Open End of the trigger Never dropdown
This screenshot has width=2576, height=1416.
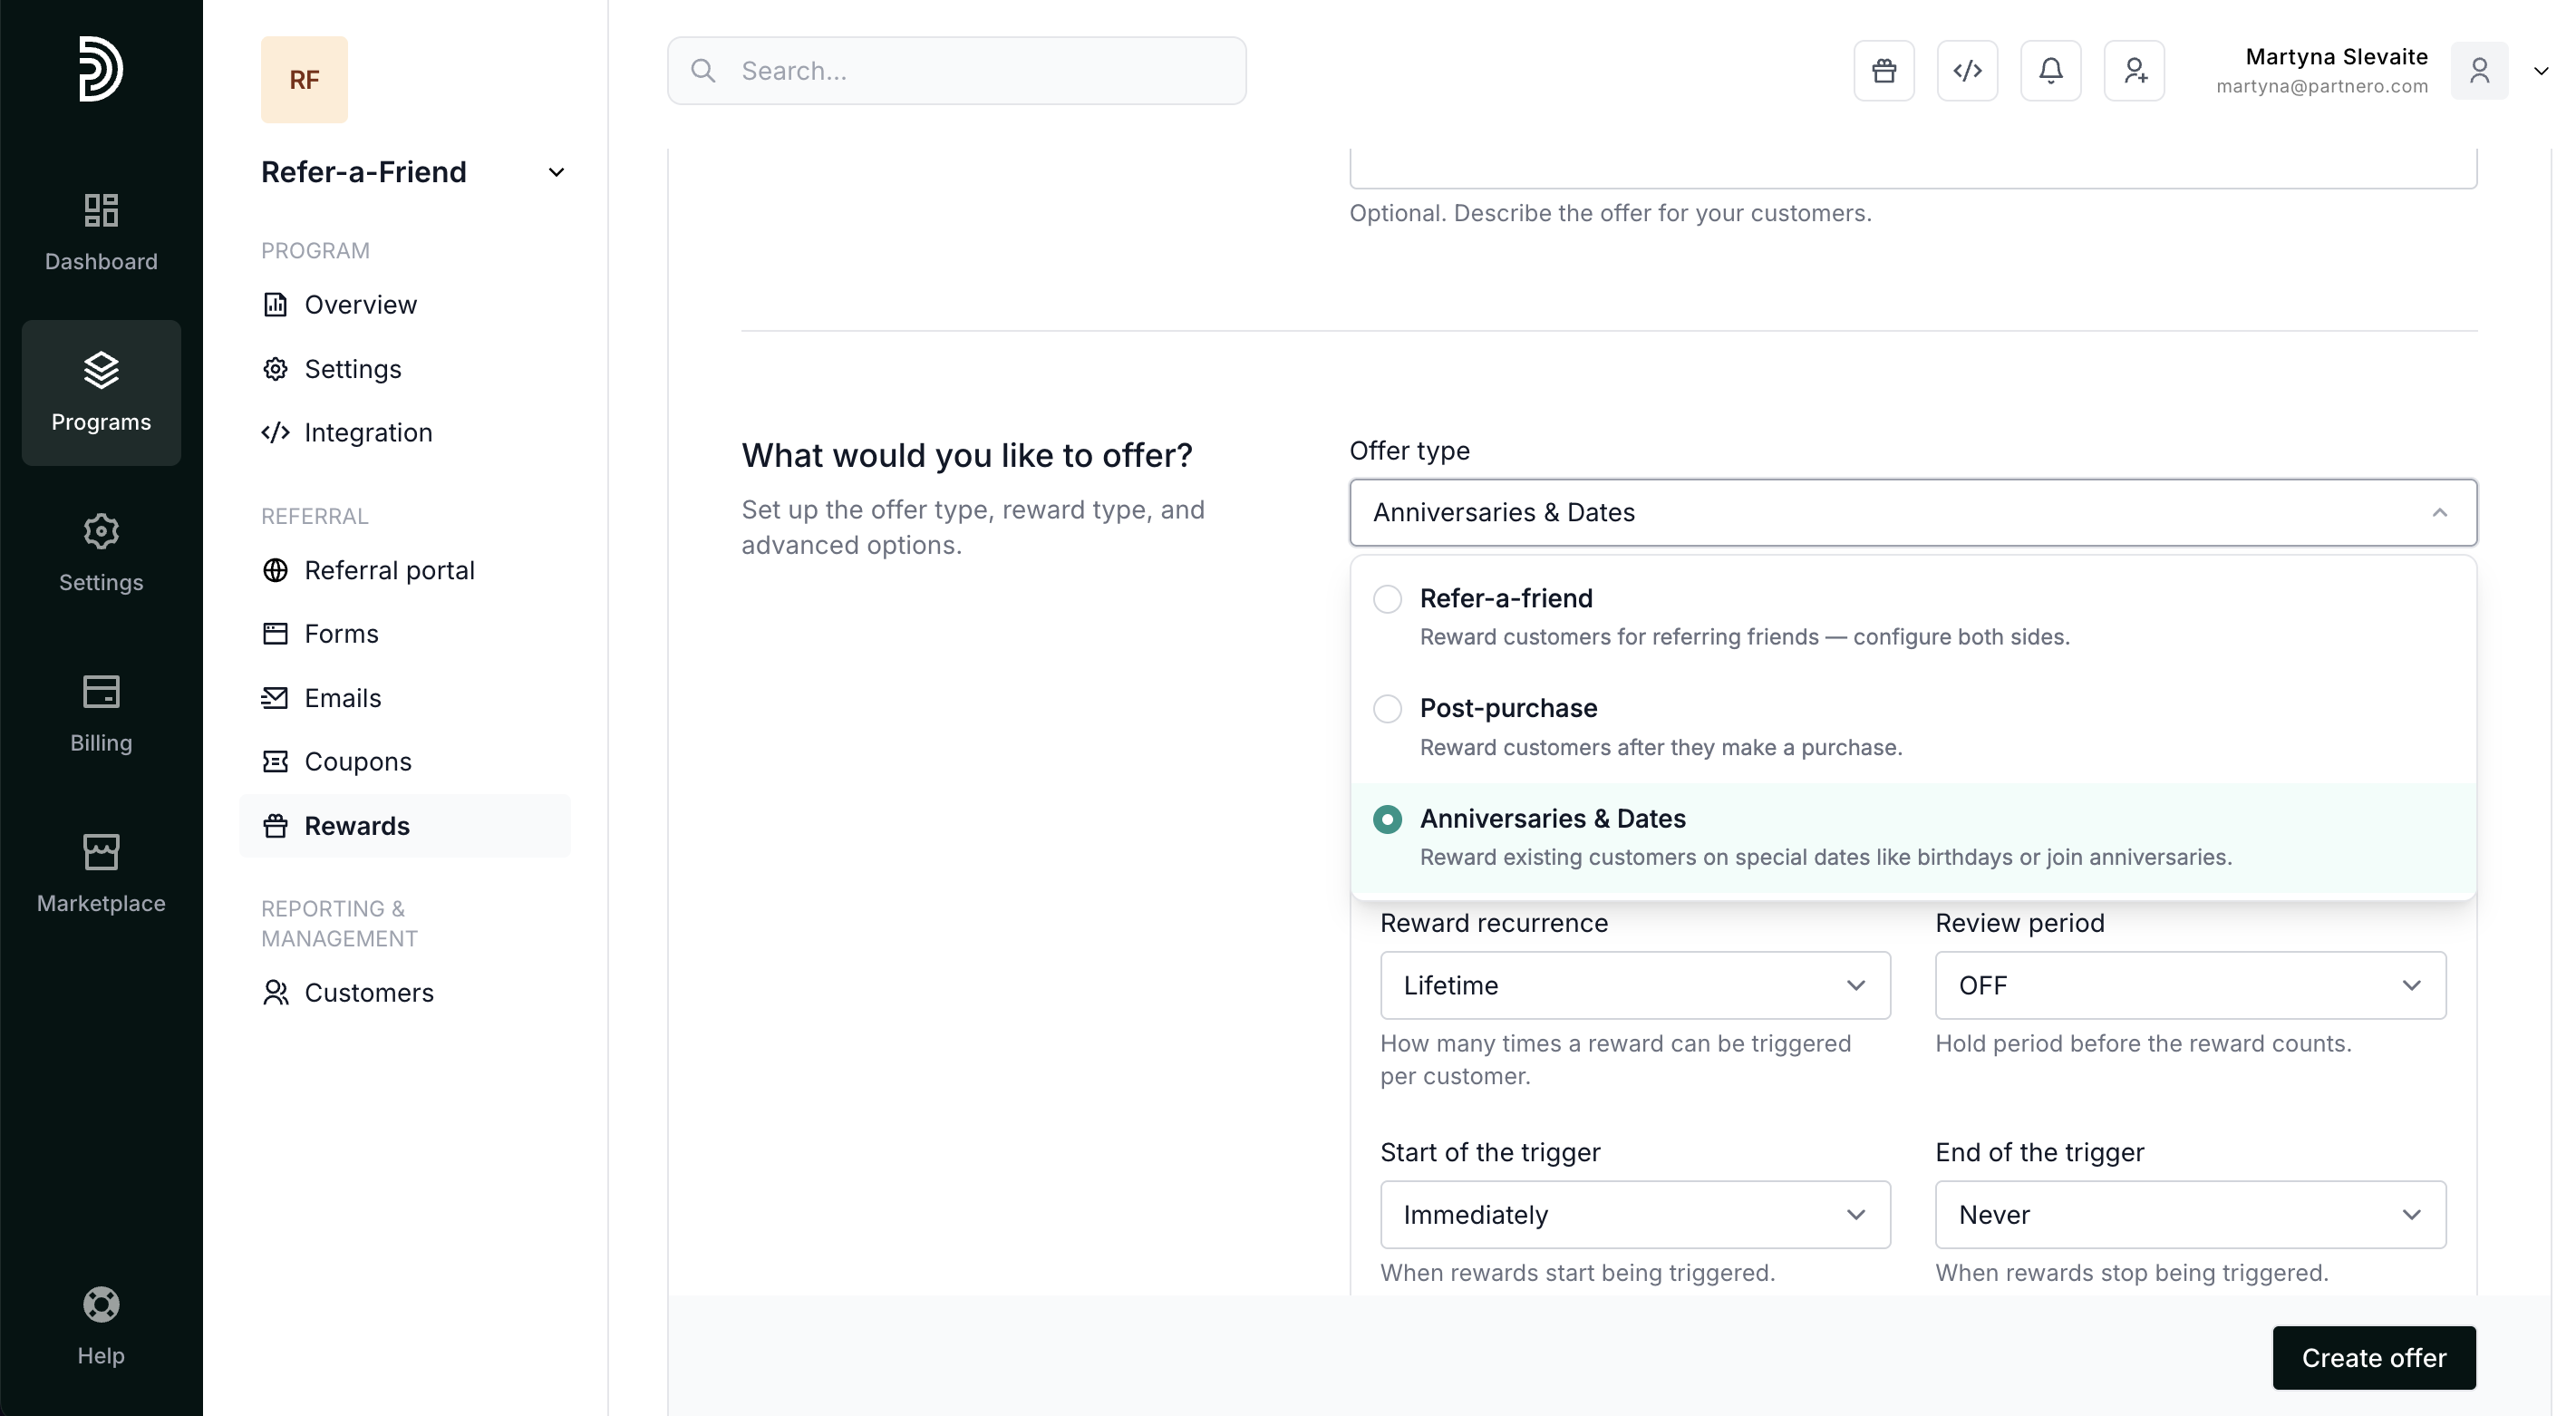tap(2190, 1215)
